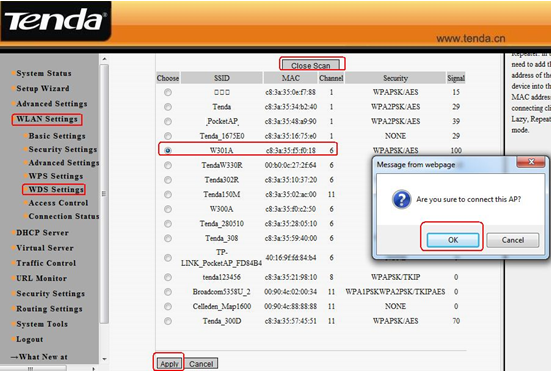551x371 pixels.
Task: Select the Tenda_1675E0 radio button
Action: [x=168, y=136]
